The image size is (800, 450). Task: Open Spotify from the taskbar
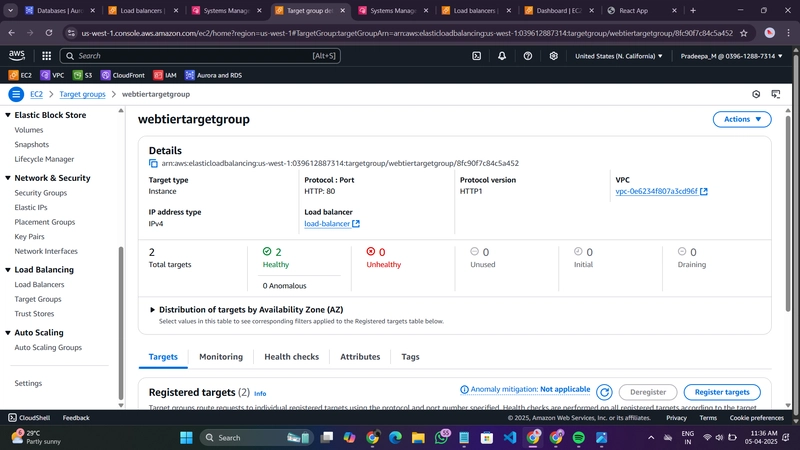coord(579,438)
